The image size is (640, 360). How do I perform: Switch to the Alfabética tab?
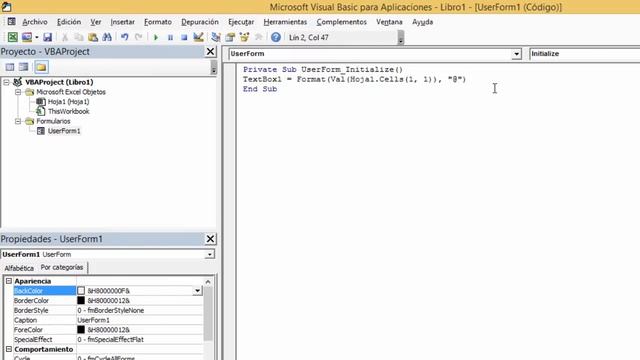click(x=19, y=268)
